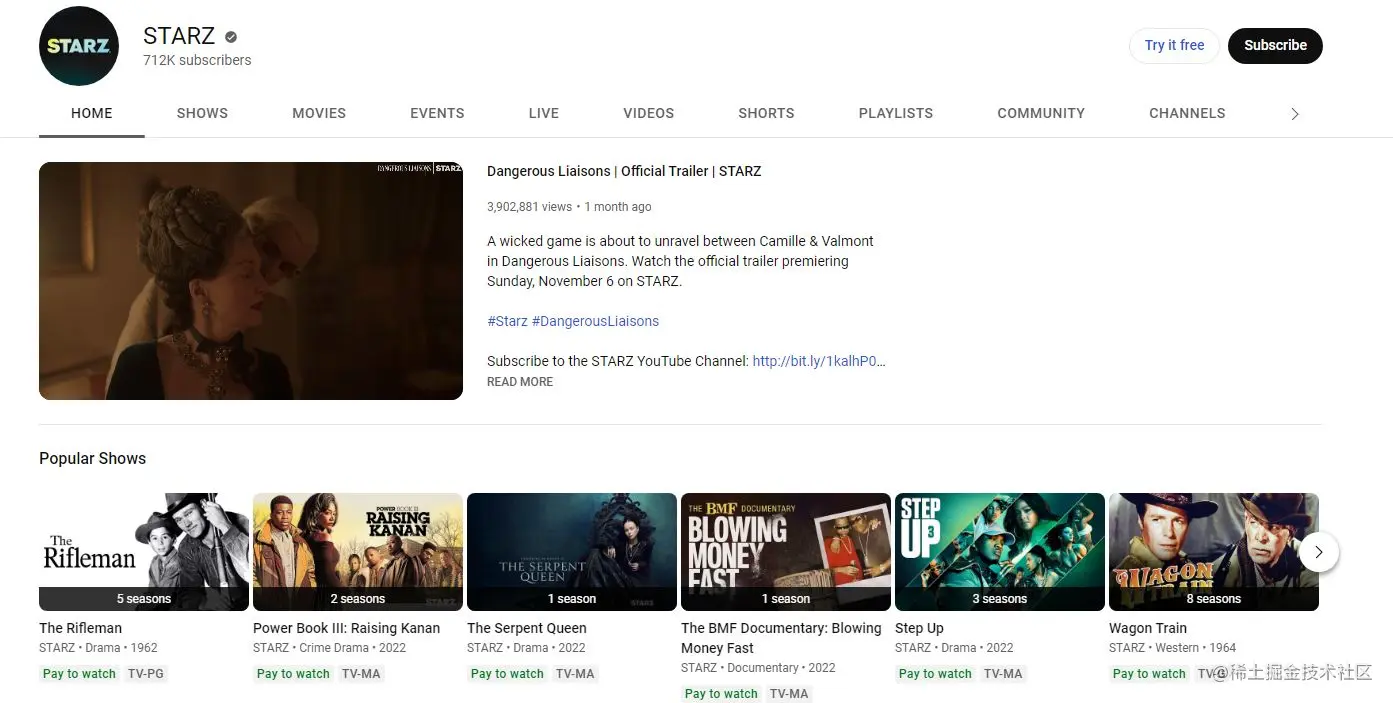This screenshot has width=1393, height=703.
Task: Open the Step Up show thumbnail
Action: tap(1000, 552)
